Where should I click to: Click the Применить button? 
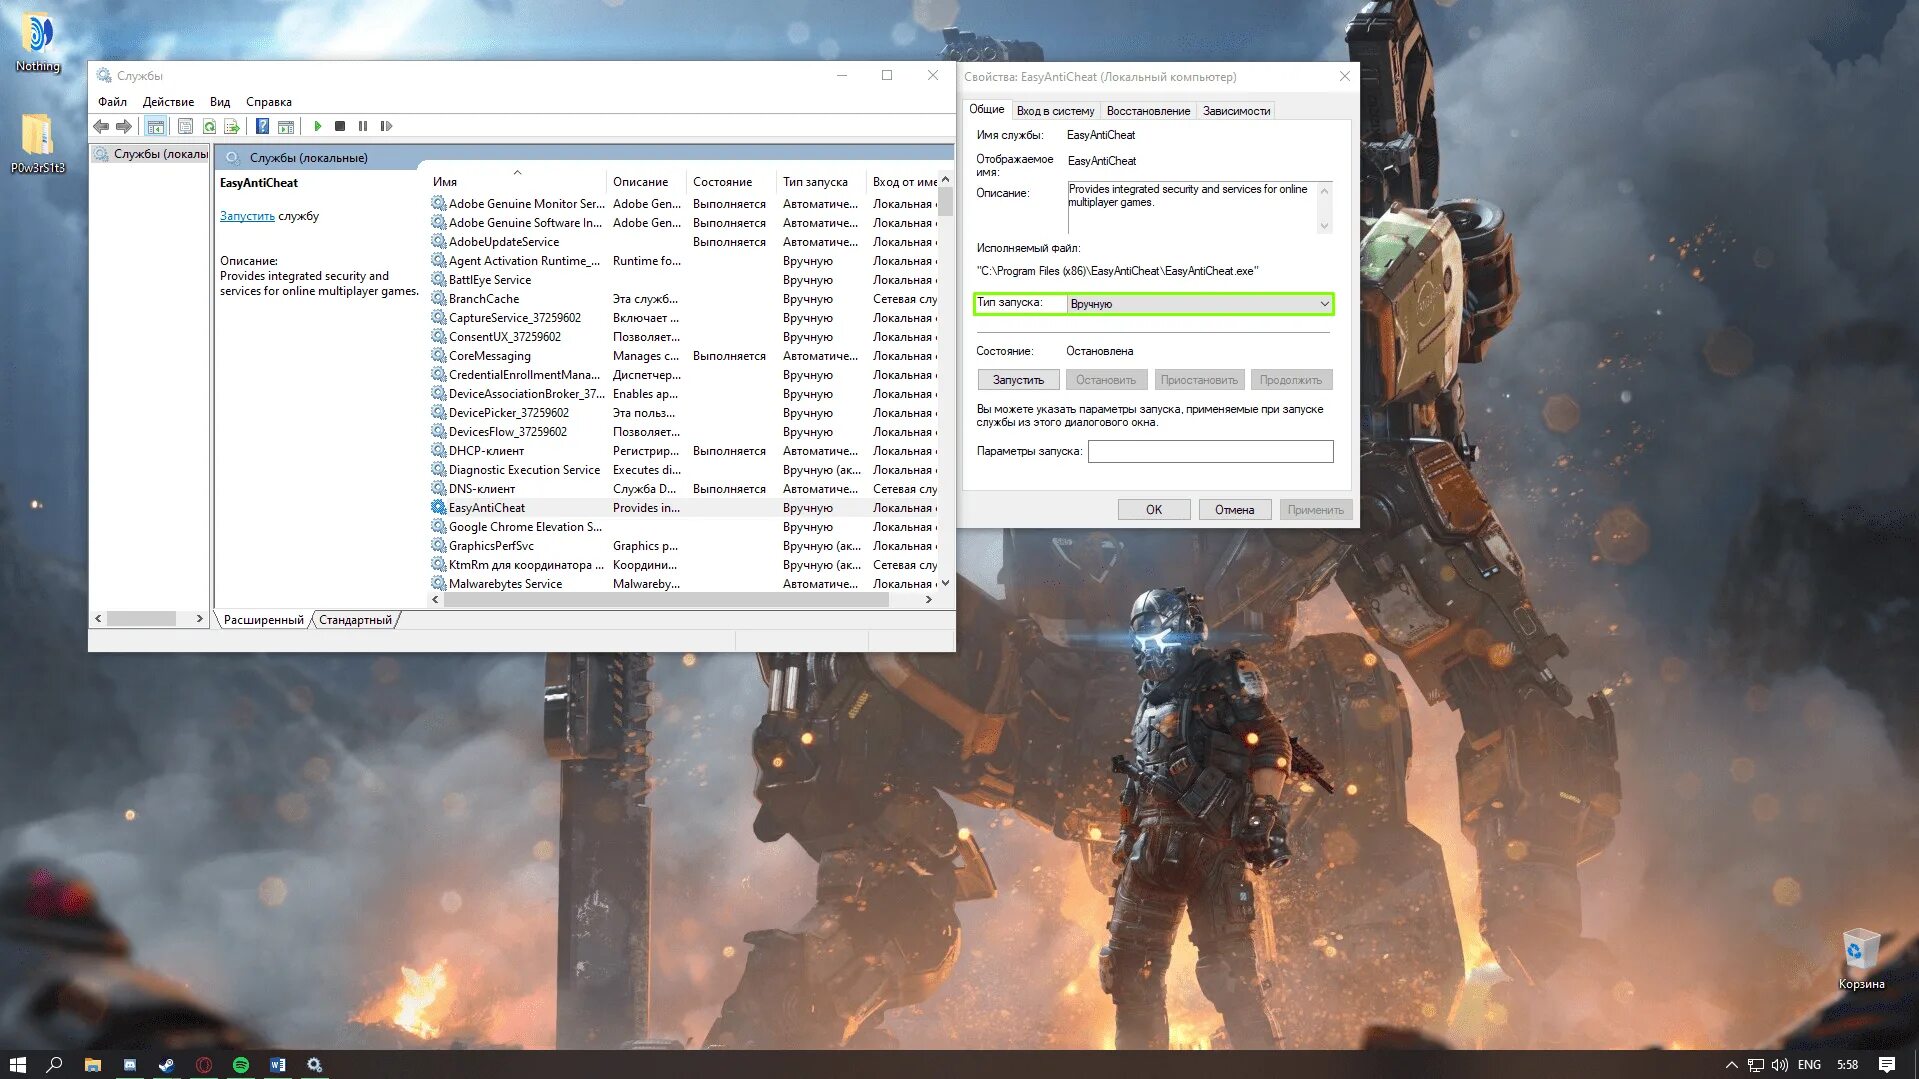(x=1316, y=510)
